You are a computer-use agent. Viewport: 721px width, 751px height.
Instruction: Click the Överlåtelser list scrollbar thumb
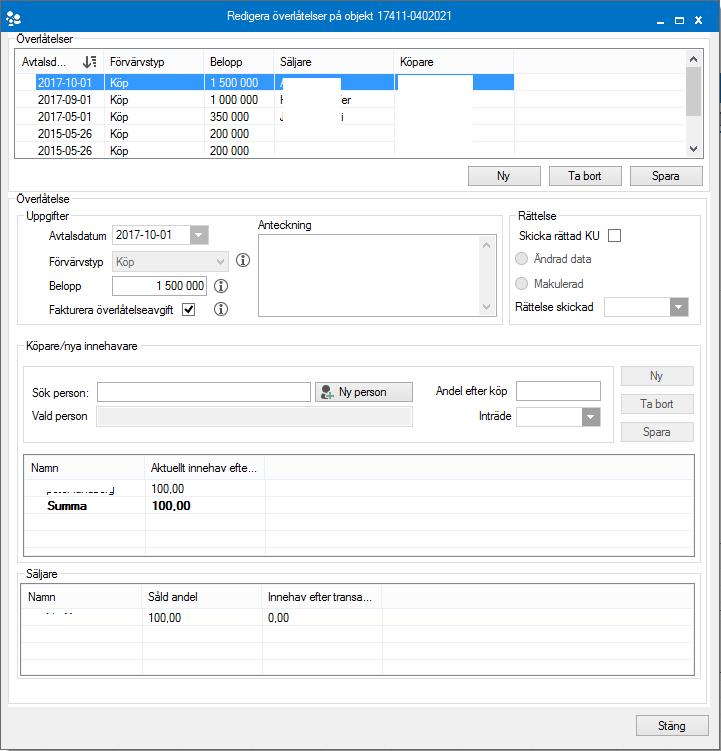[693, 91]
